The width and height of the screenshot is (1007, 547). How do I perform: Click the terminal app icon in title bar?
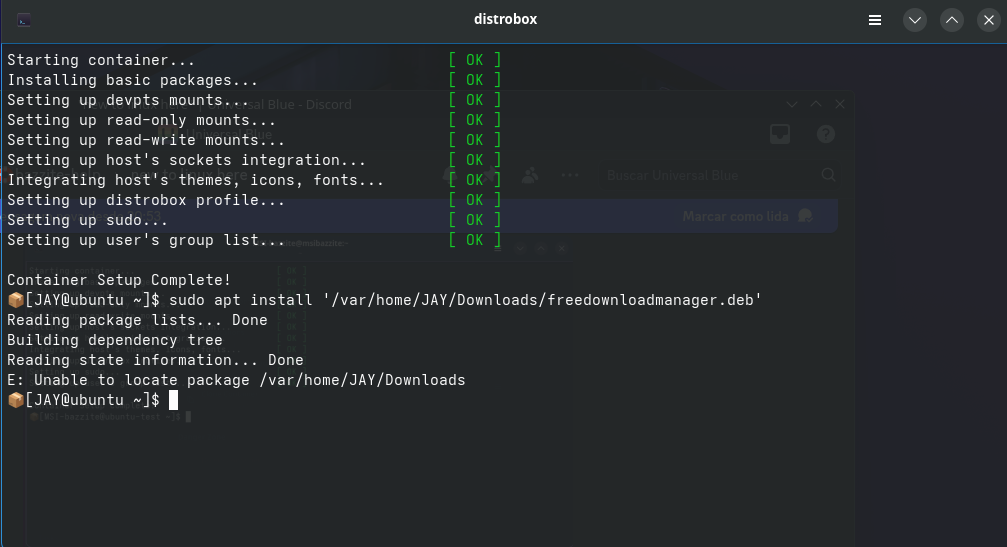[x=24, y=21]
